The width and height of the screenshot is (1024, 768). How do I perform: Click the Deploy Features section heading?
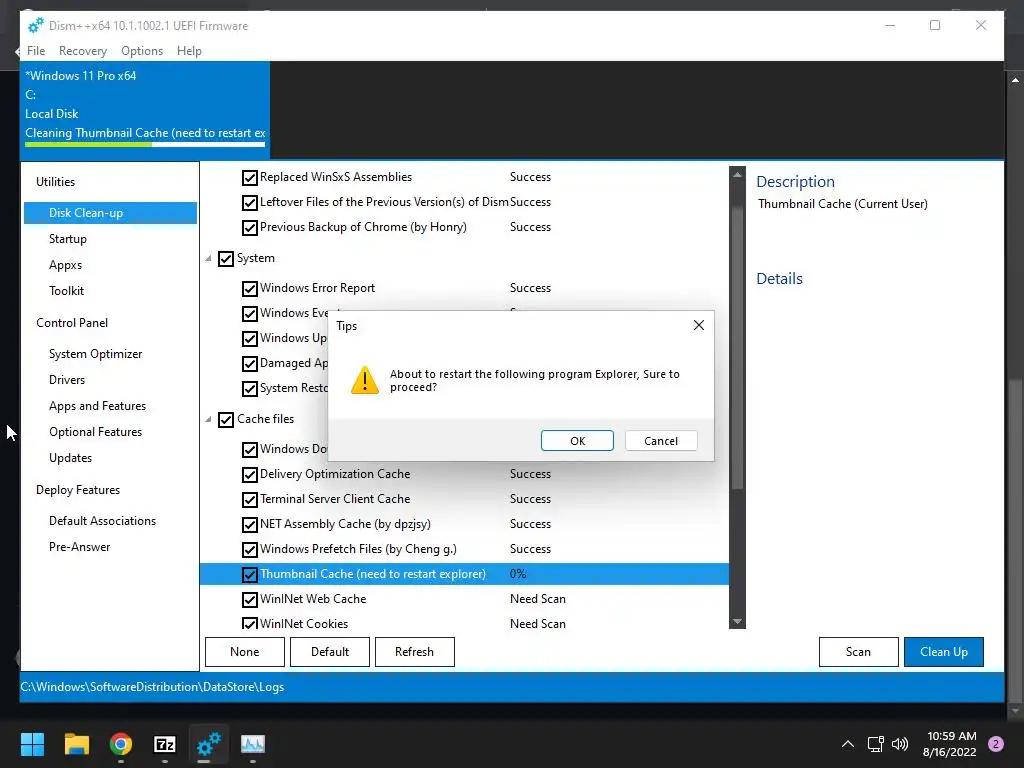coord(78,490)
